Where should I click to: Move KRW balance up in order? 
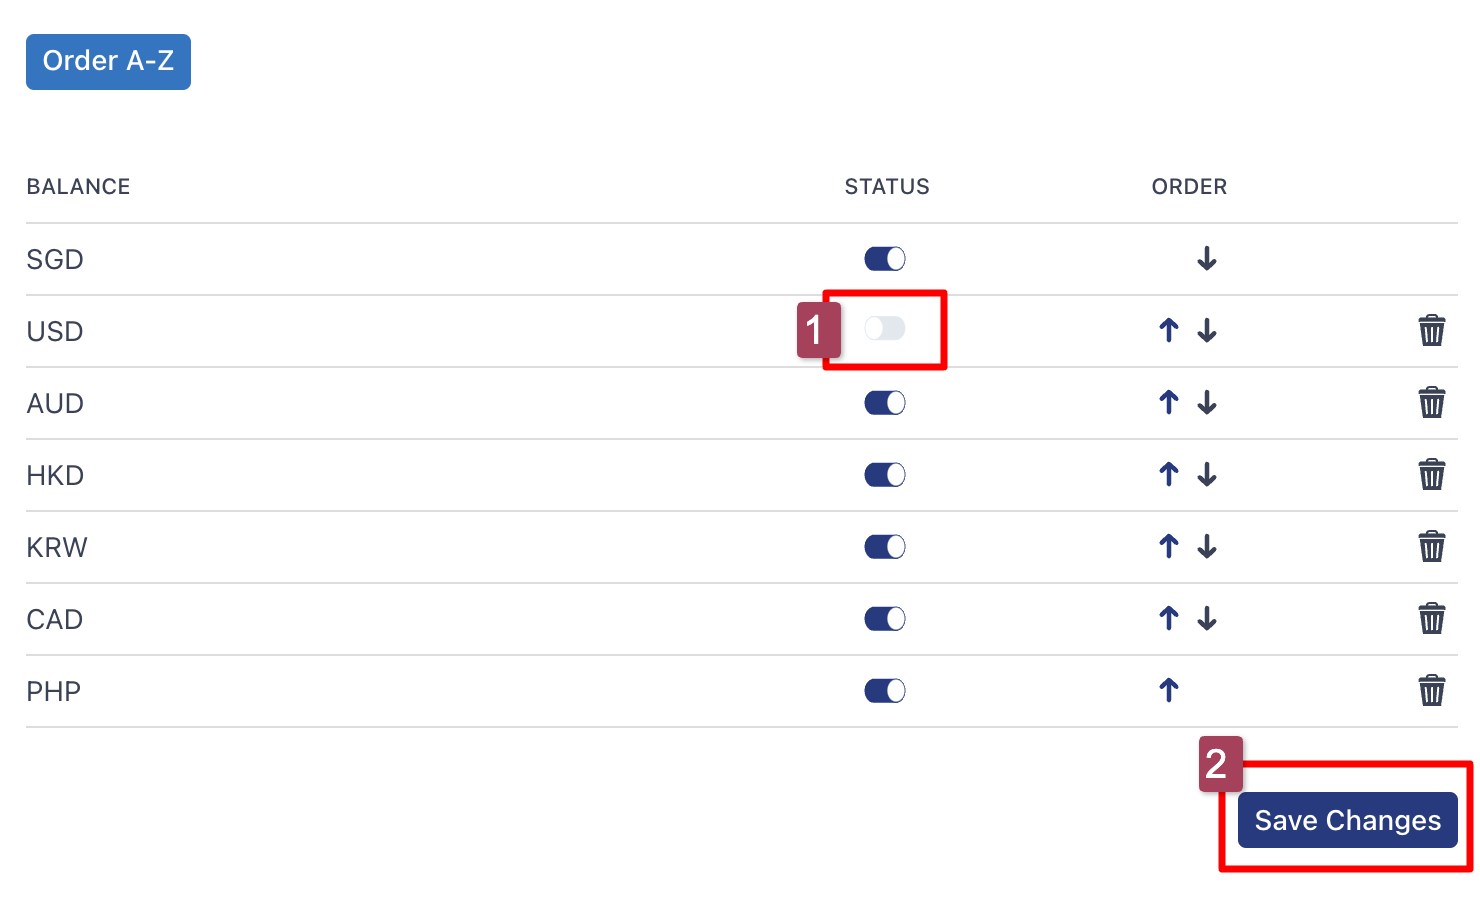coord(1169,547)
